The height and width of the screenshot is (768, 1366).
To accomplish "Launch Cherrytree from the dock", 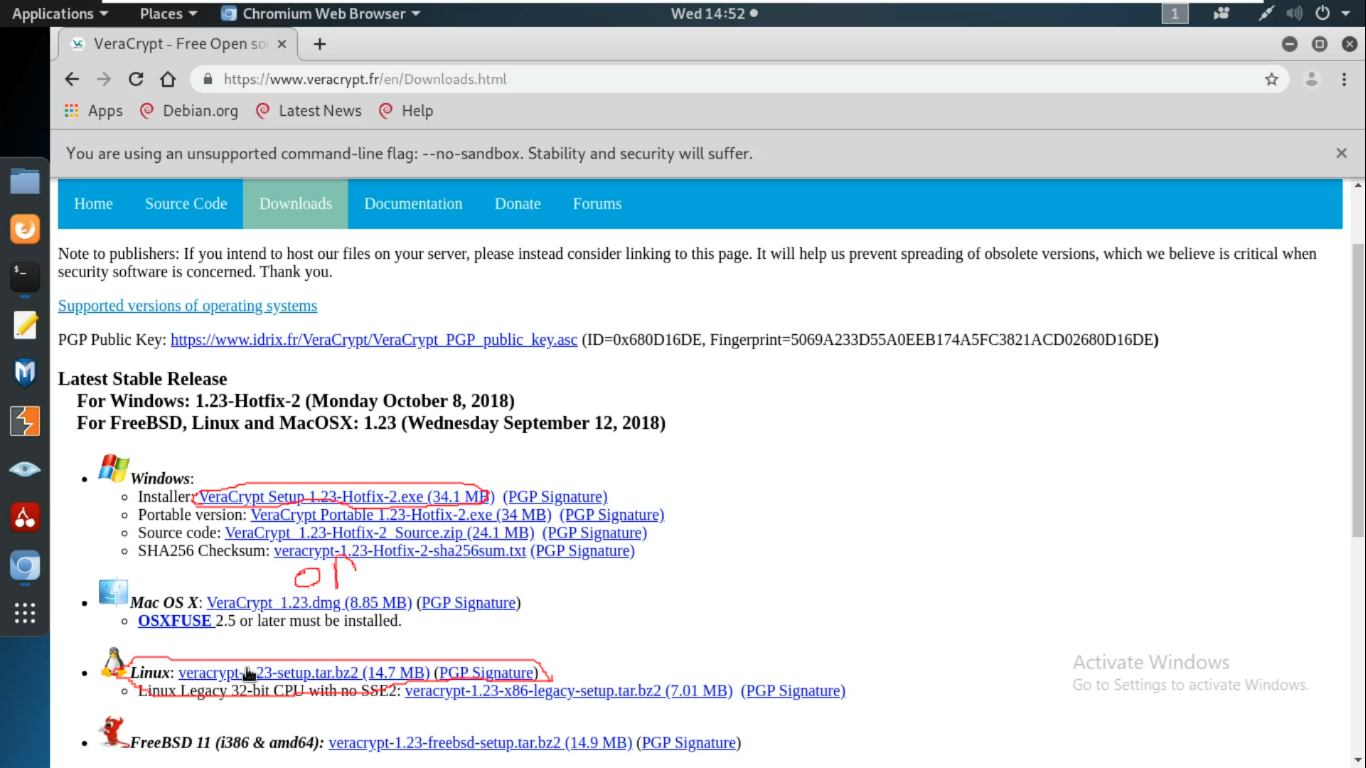I will [x=25, y=517].
